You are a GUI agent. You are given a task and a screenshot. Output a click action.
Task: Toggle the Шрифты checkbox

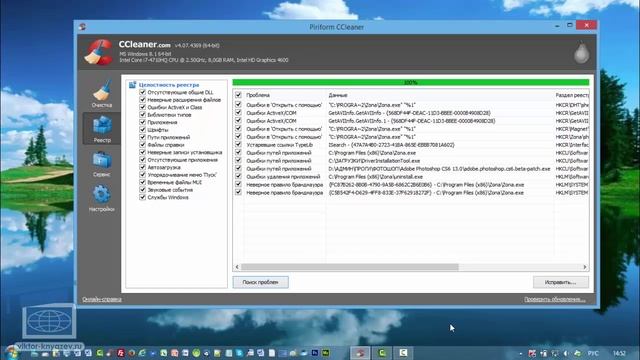[142, 129]
